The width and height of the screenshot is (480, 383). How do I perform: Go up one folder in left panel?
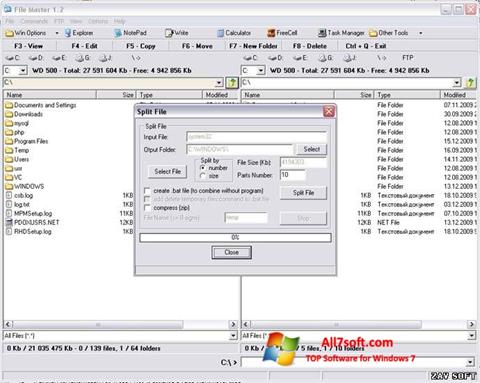pos(232,82)
